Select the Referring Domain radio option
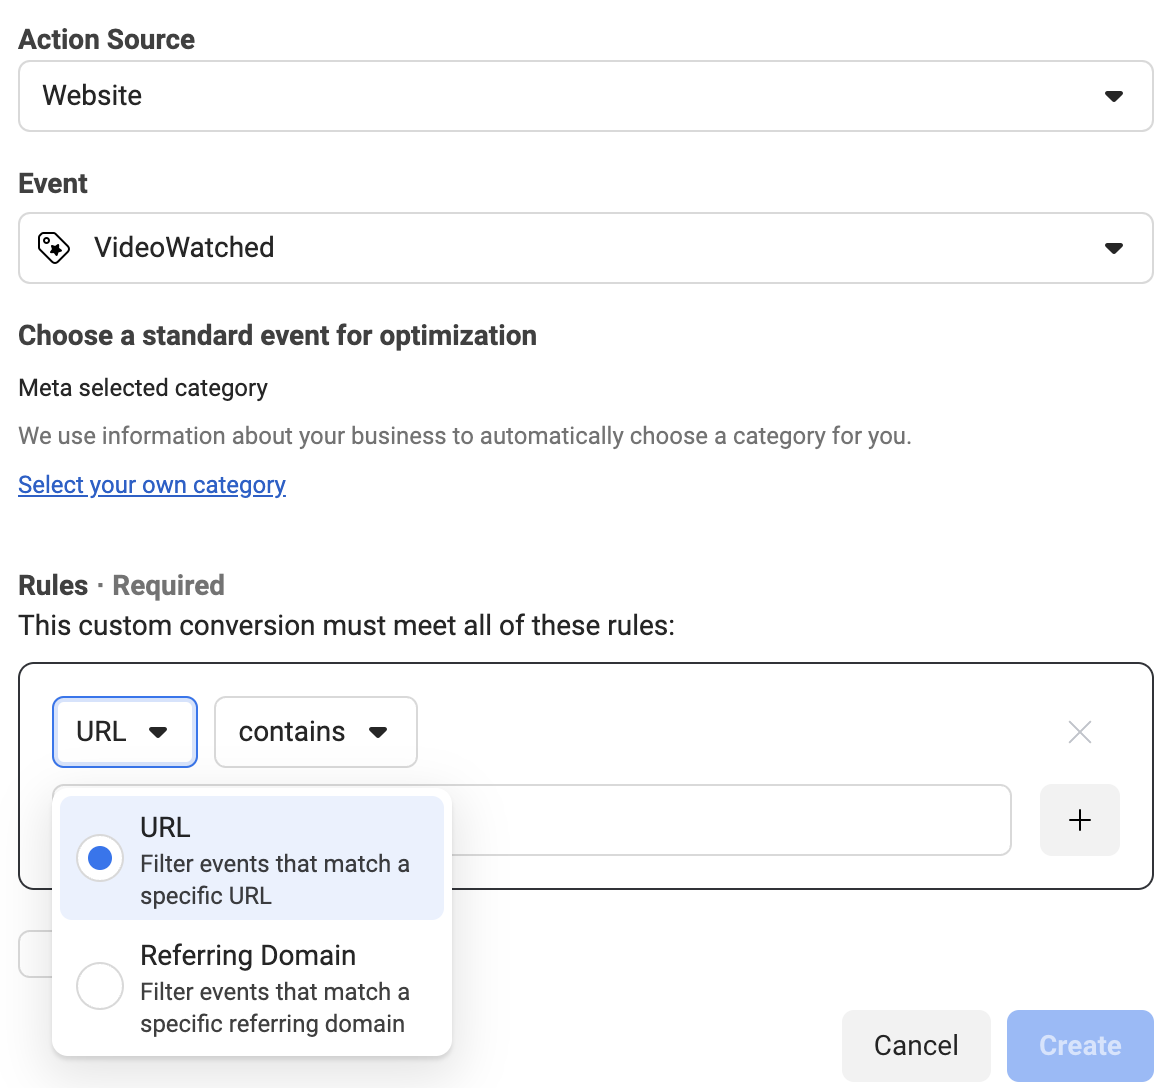Screen dimensions: 1174x1088 click(x=100, y=986)
